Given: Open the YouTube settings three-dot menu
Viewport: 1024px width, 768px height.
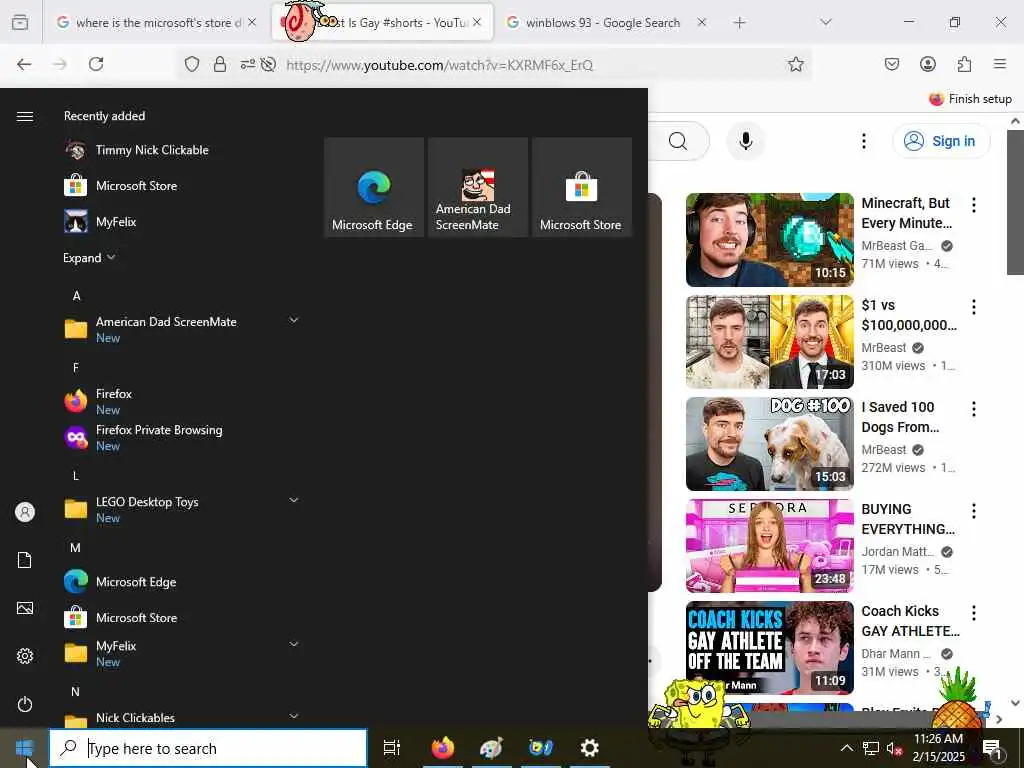Looking at the screenshot, I should coord(863,141).
